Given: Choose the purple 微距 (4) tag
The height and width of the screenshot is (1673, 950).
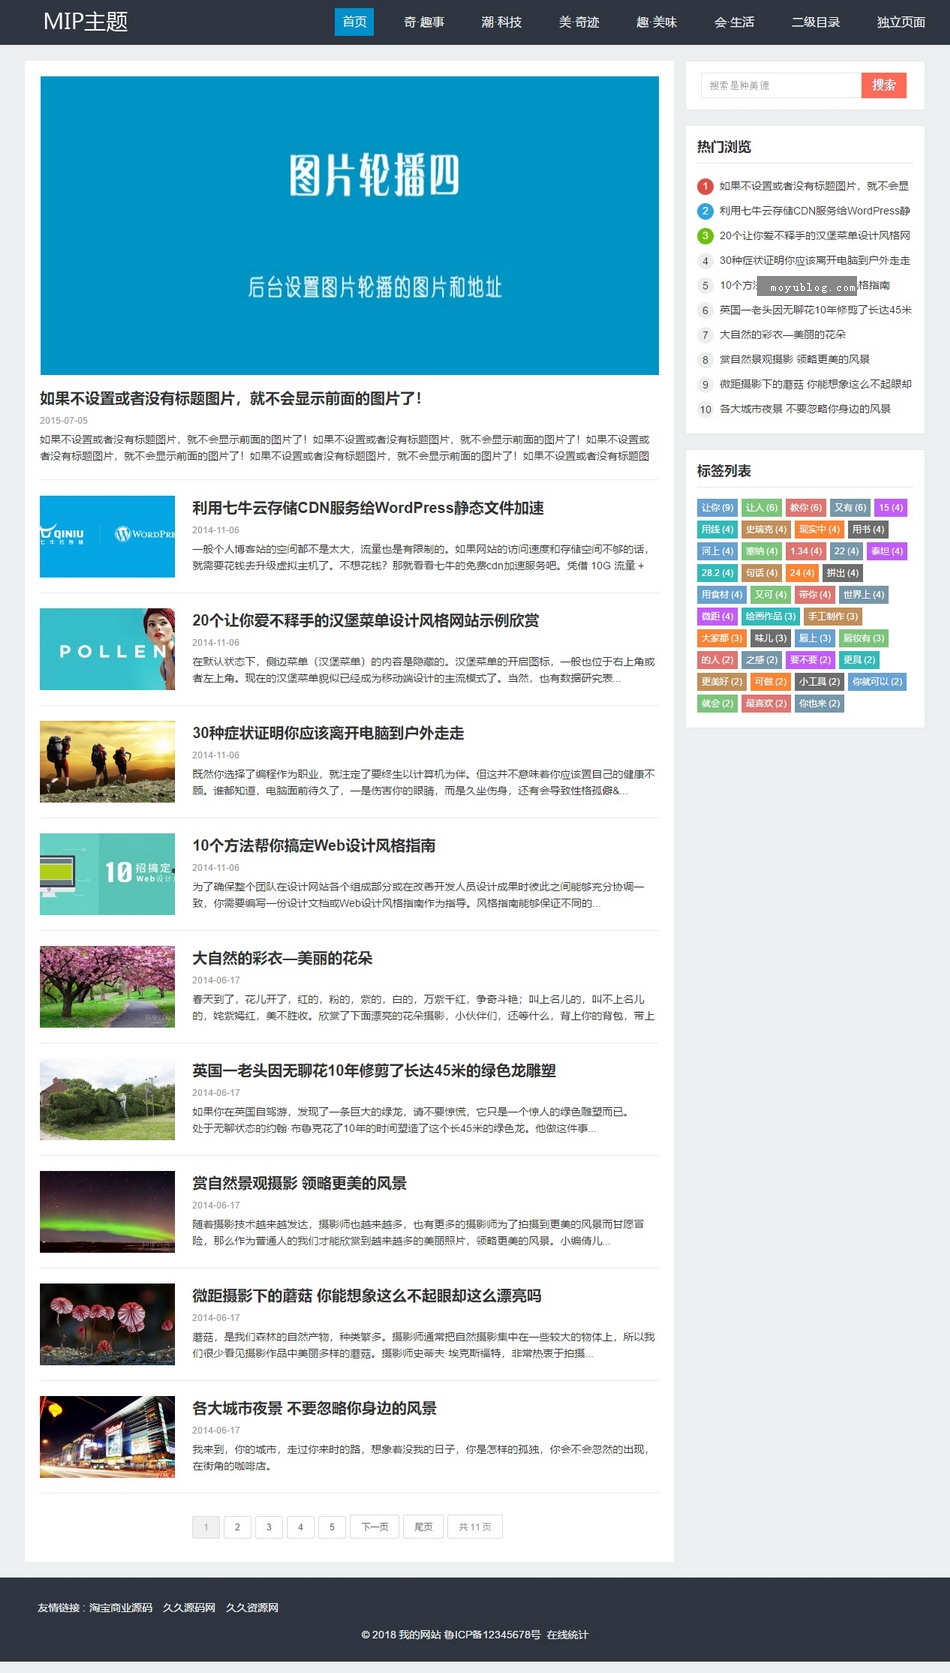Looking at the screenshot, I should tap(717, 616).
